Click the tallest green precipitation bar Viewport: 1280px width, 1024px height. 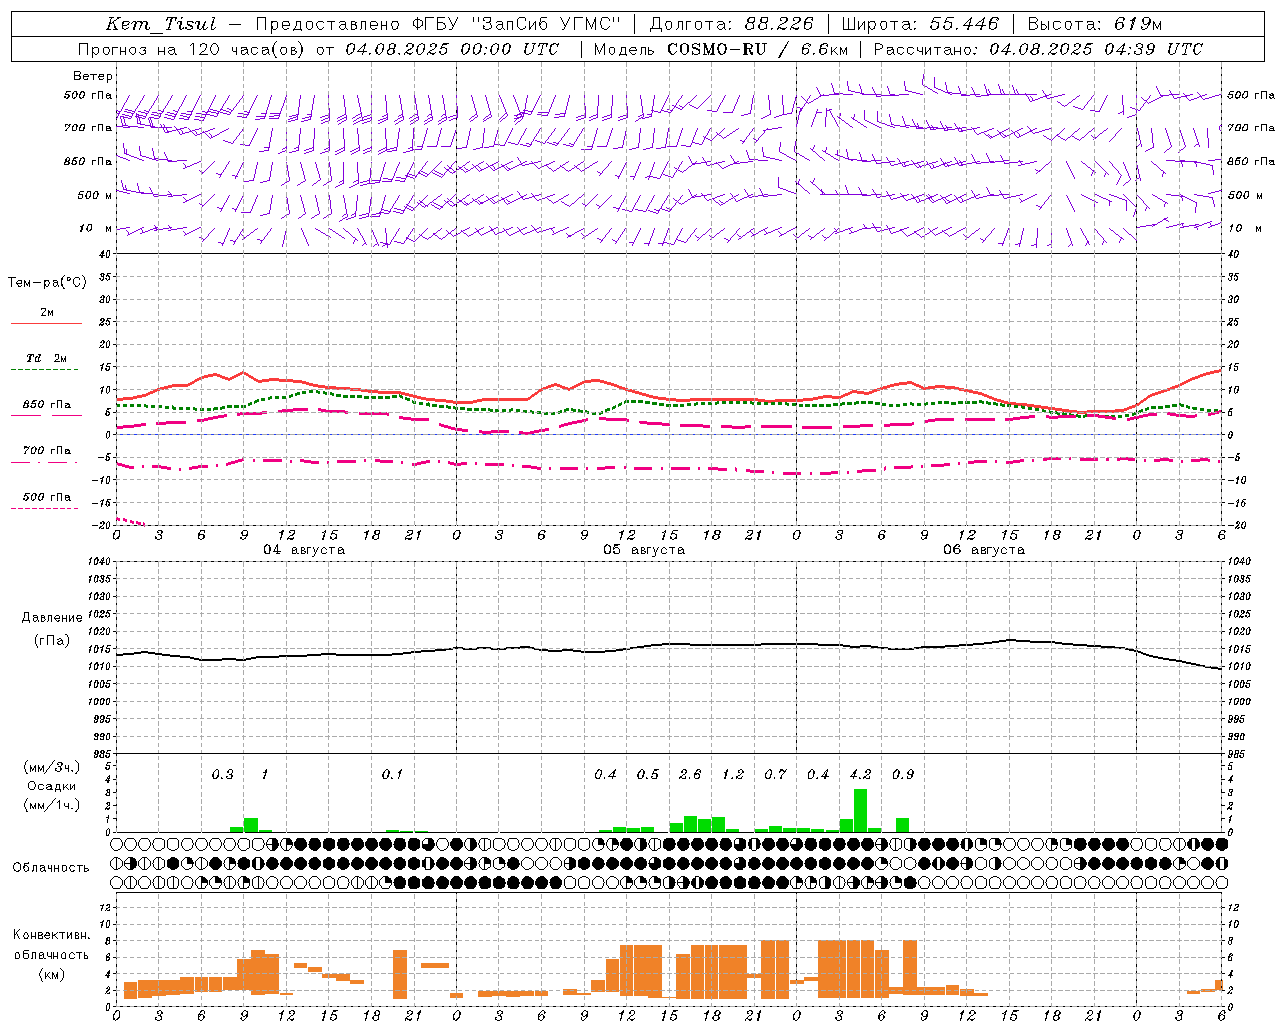click(860, 811)
